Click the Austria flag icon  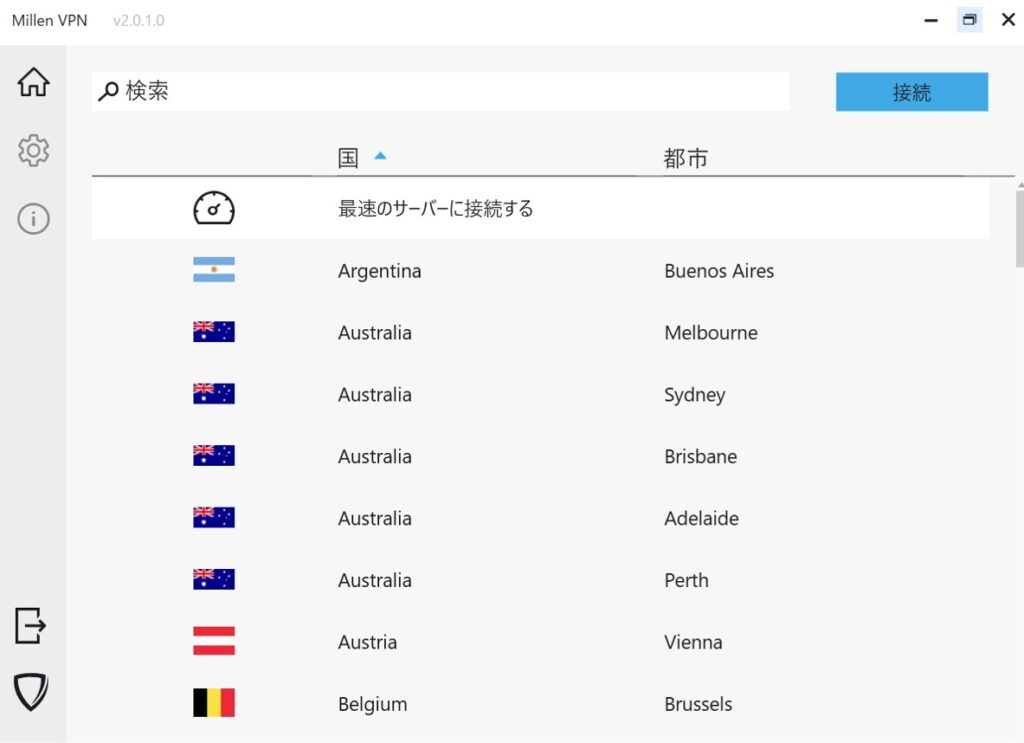pos(213,641)
